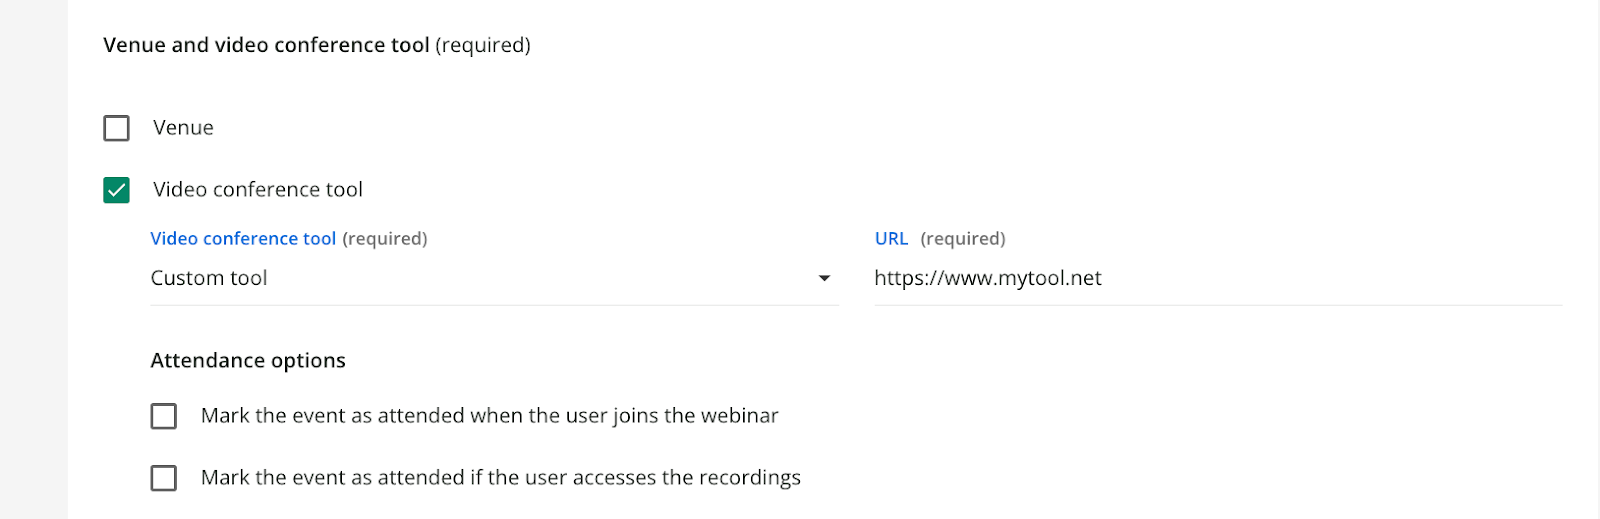Click the white checkmark icon in the checked box
Image resolution: width=1600 pixels, height=519 pixels.
[x=116, y=190]
